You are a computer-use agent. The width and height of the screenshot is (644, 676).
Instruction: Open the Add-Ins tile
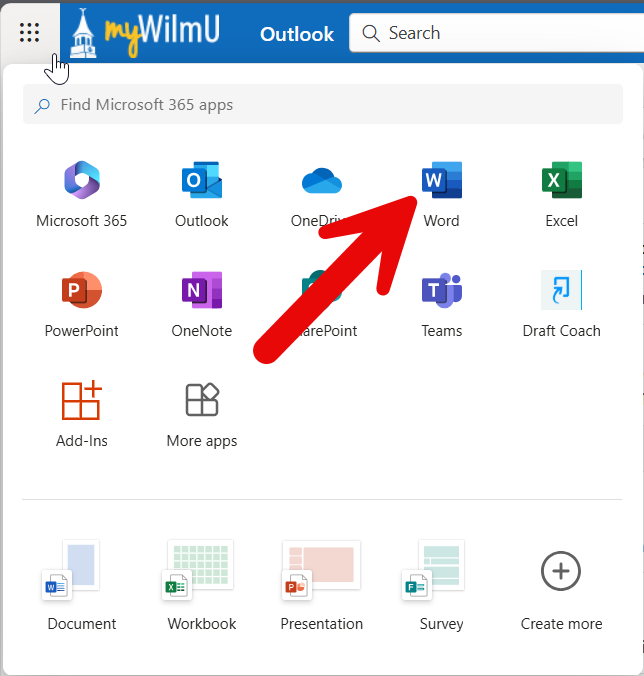[x=81, y=414]
